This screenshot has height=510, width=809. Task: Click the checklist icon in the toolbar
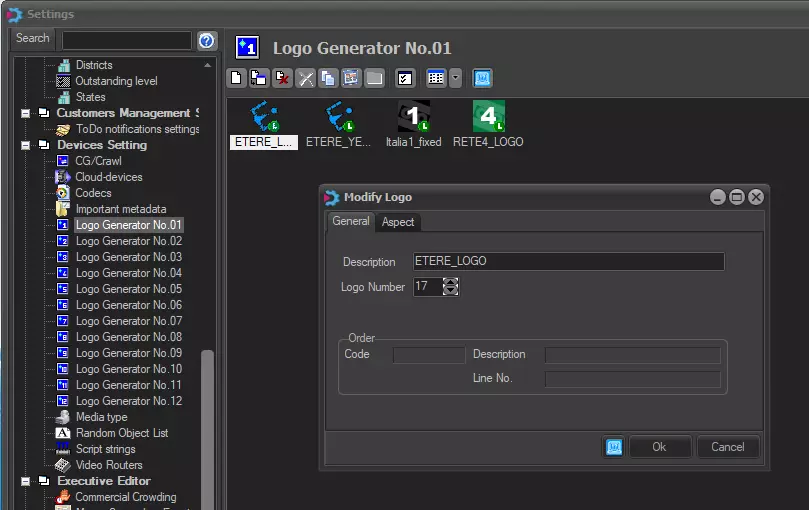click(405, 78)
